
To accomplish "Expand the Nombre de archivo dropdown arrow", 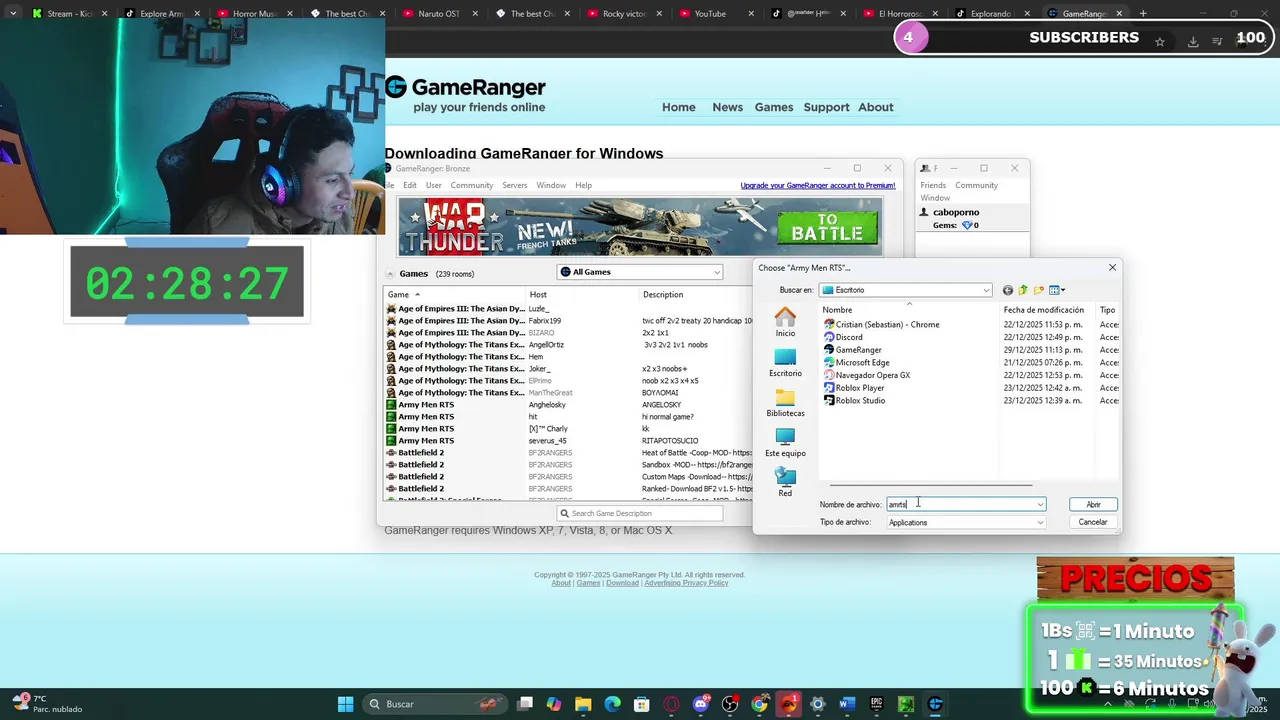I will click(1040, 505).
